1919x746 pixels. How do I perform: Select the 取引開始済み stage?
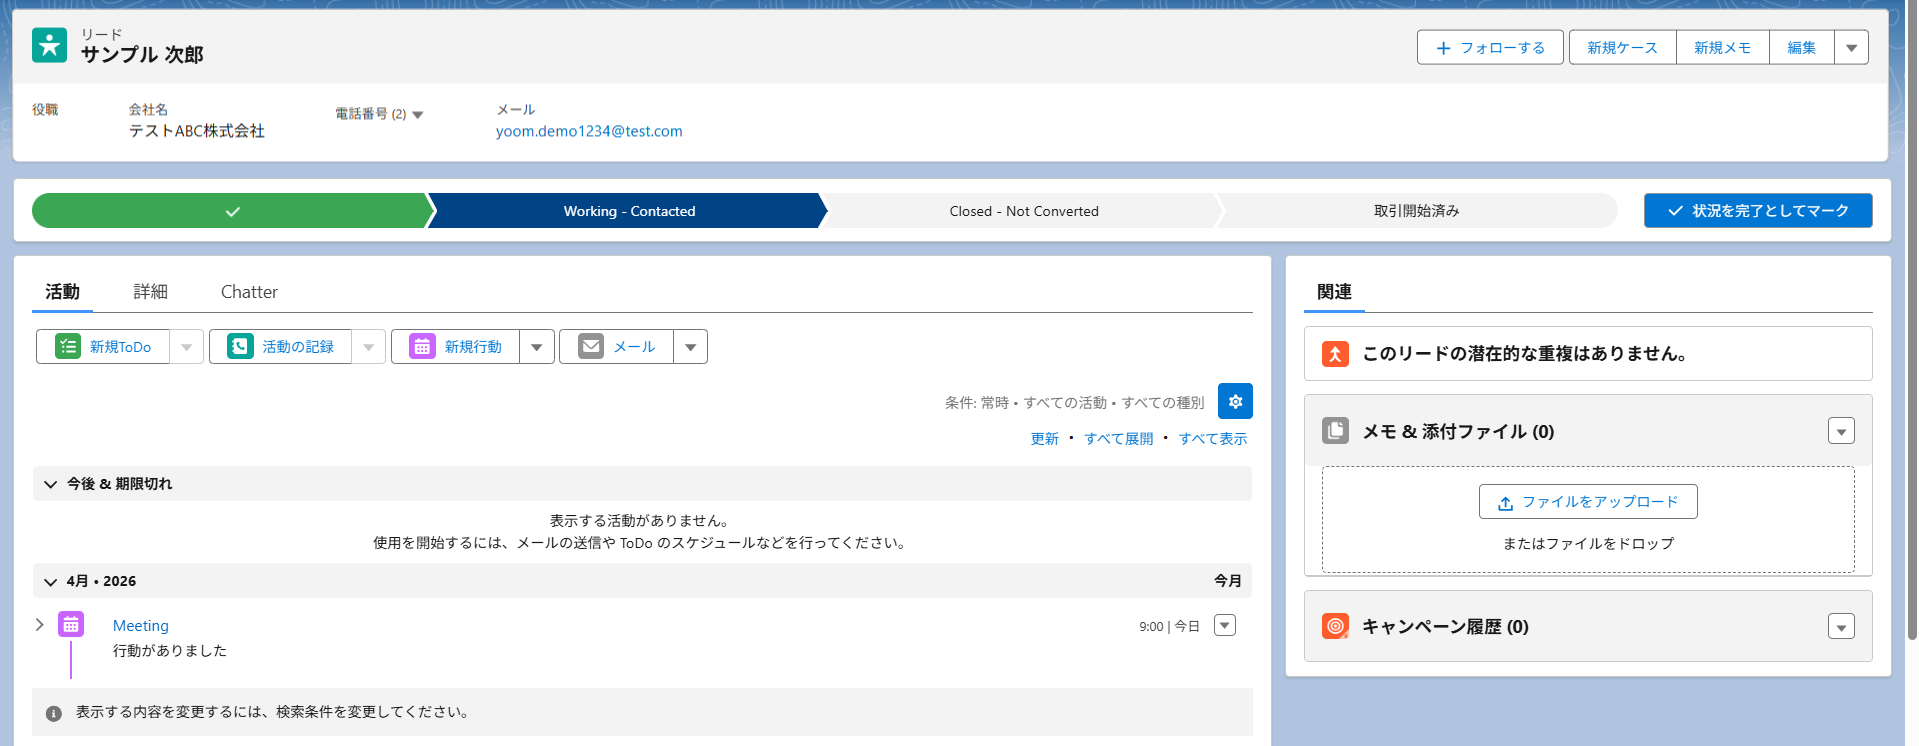1416,211
